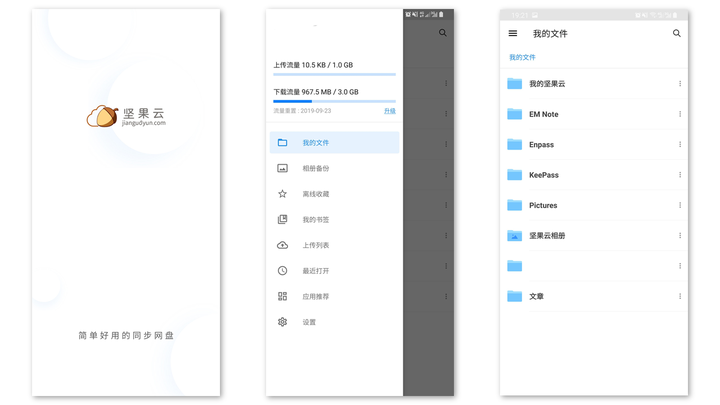Tap the 上传流量 10.5 KB / 1.0 GB text
Screen dimensions: 720x405
click(313, 65)
